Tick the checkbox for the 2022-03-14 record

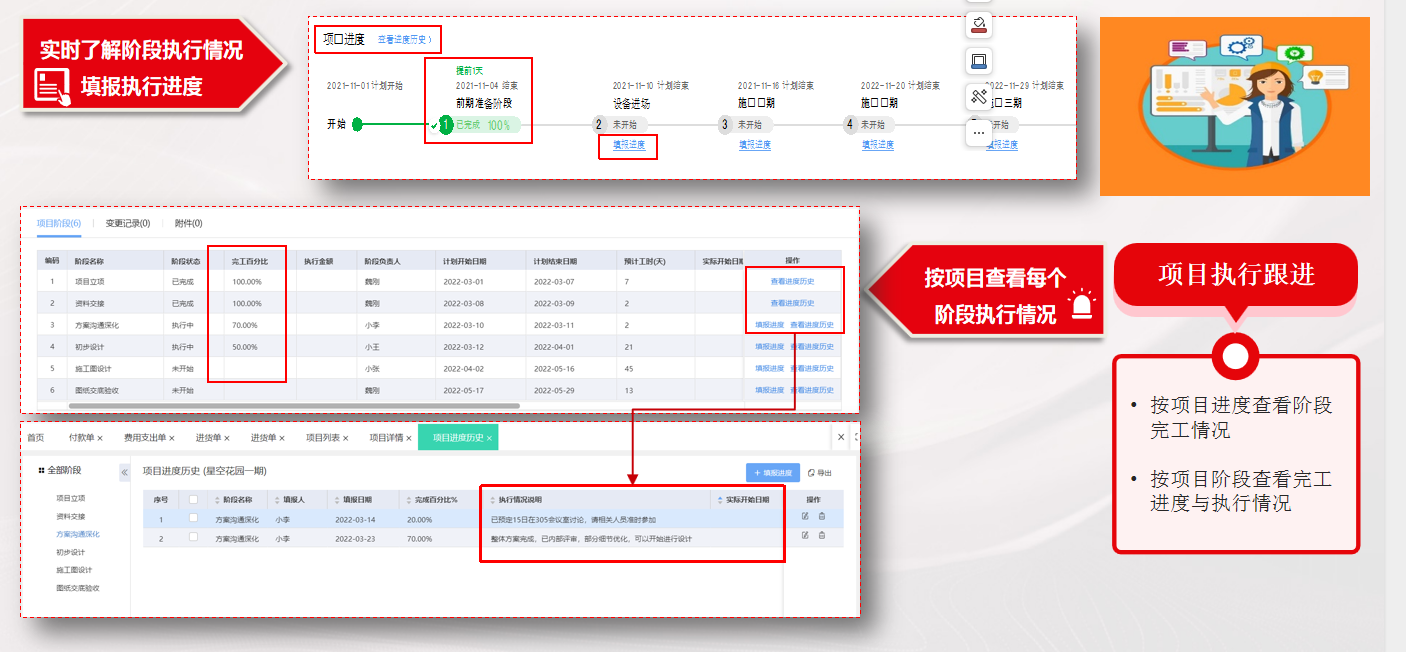point(193,517)
